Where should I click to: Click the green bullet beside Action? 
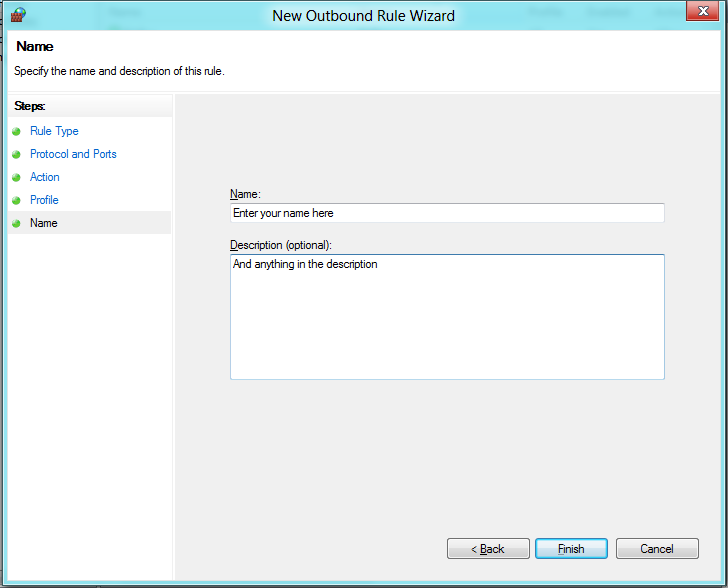pos(16,177)
